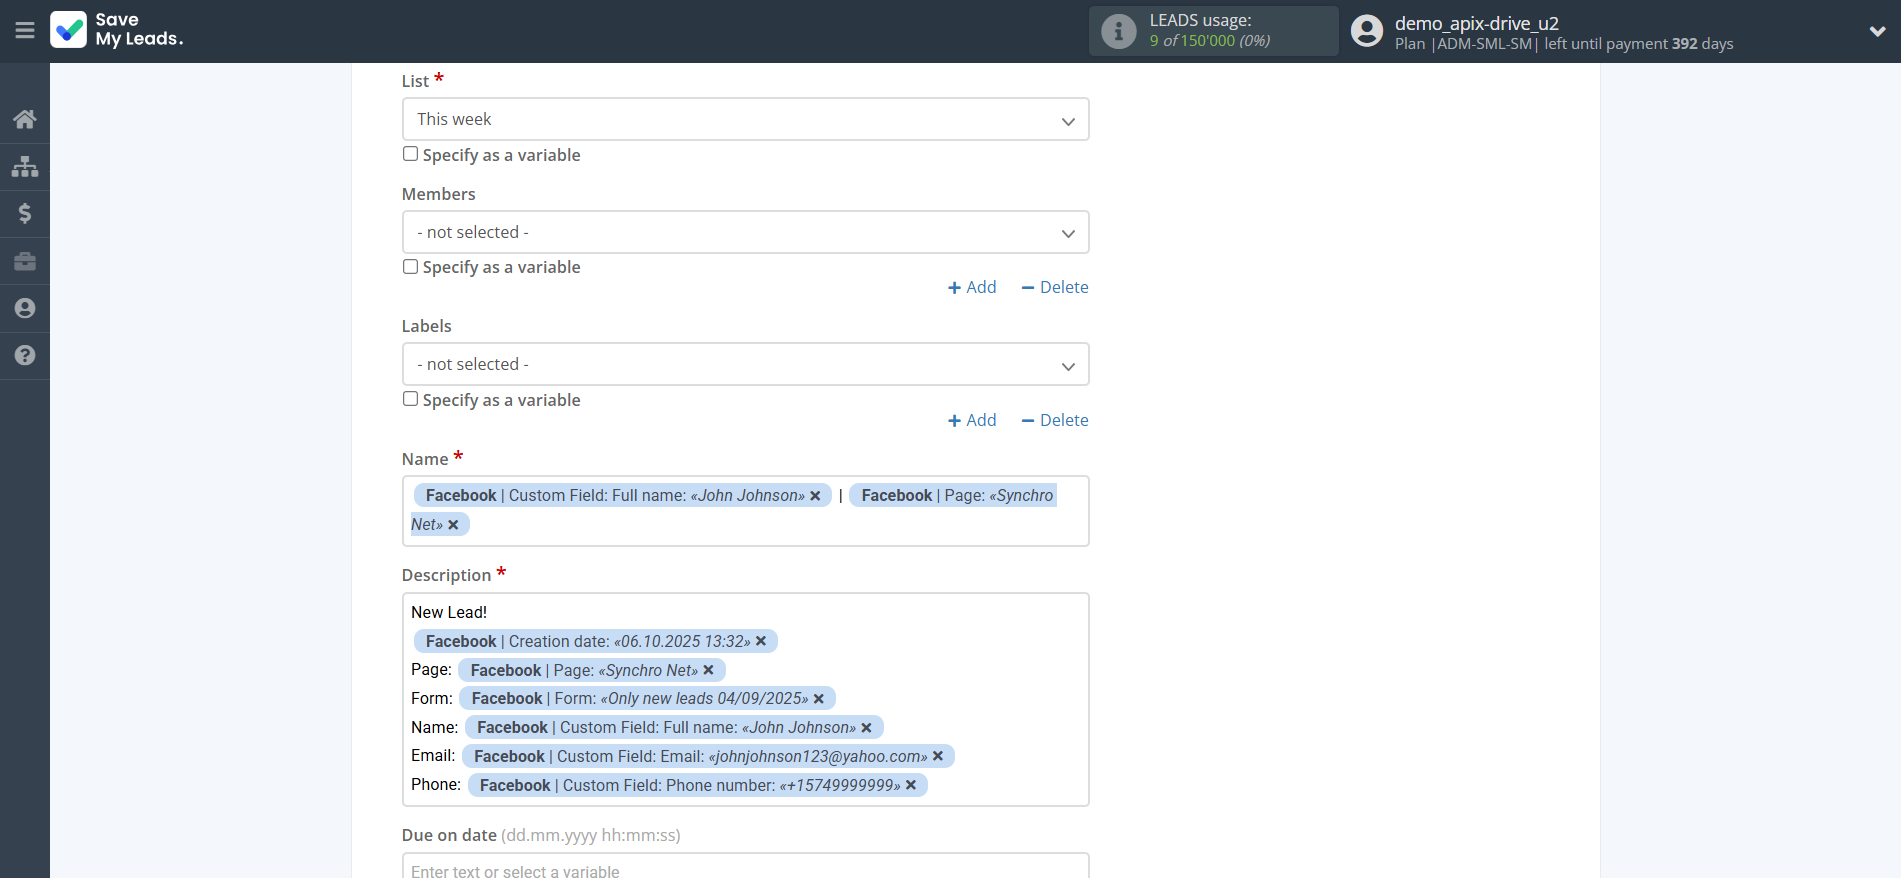Check Specify as a variable under Members
This screenshot has height=878, width=1901.
coord(410,267)
